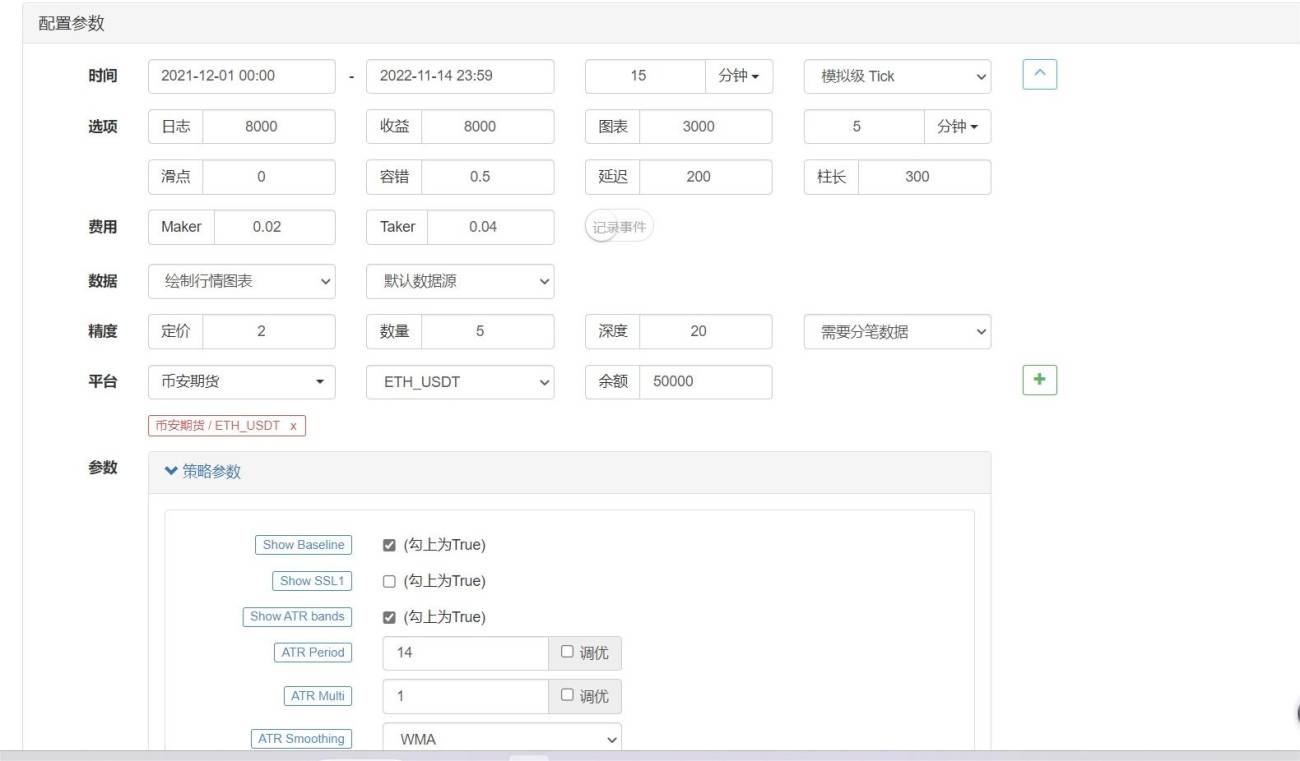Toggle the Show Baseline checkbox
This screenshot has width=1300, height=761.
[x=389, y=545]
